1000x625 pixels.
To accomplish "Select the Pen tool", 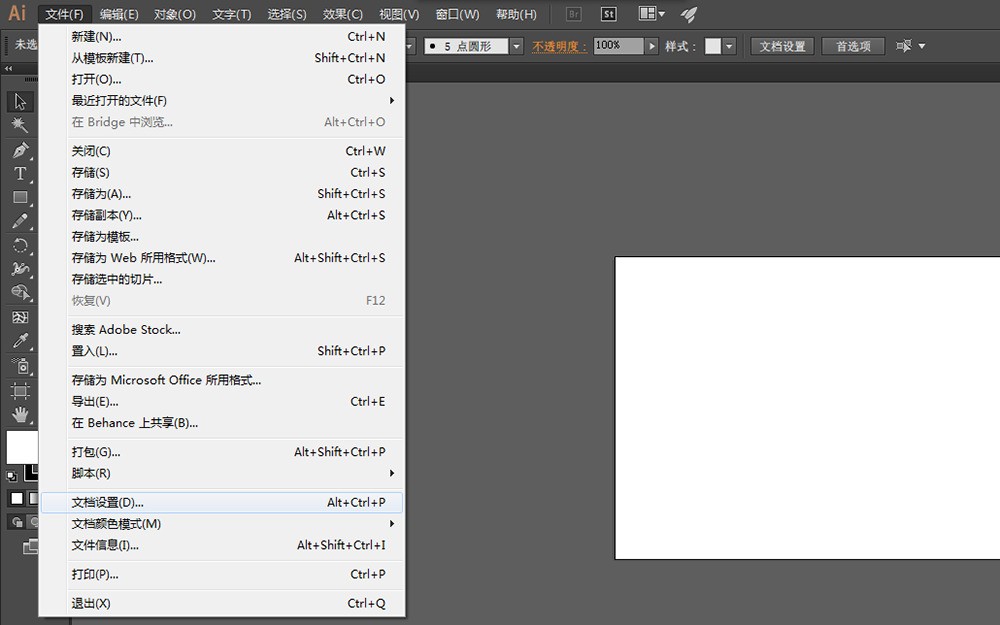I will (x=20, y=150).
